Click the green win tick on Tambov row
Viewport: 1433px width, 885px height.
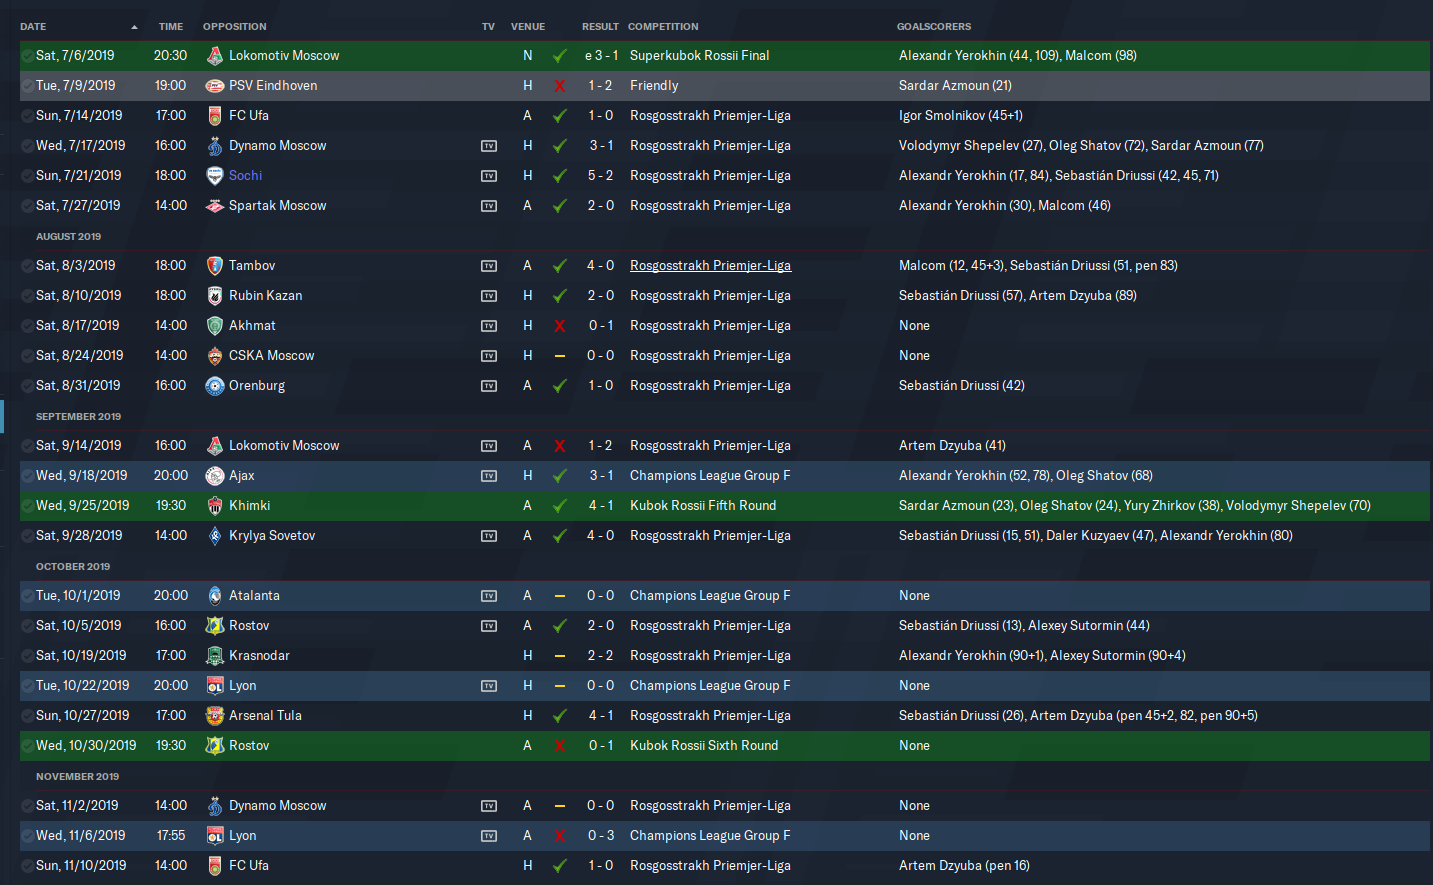[560, 266]
